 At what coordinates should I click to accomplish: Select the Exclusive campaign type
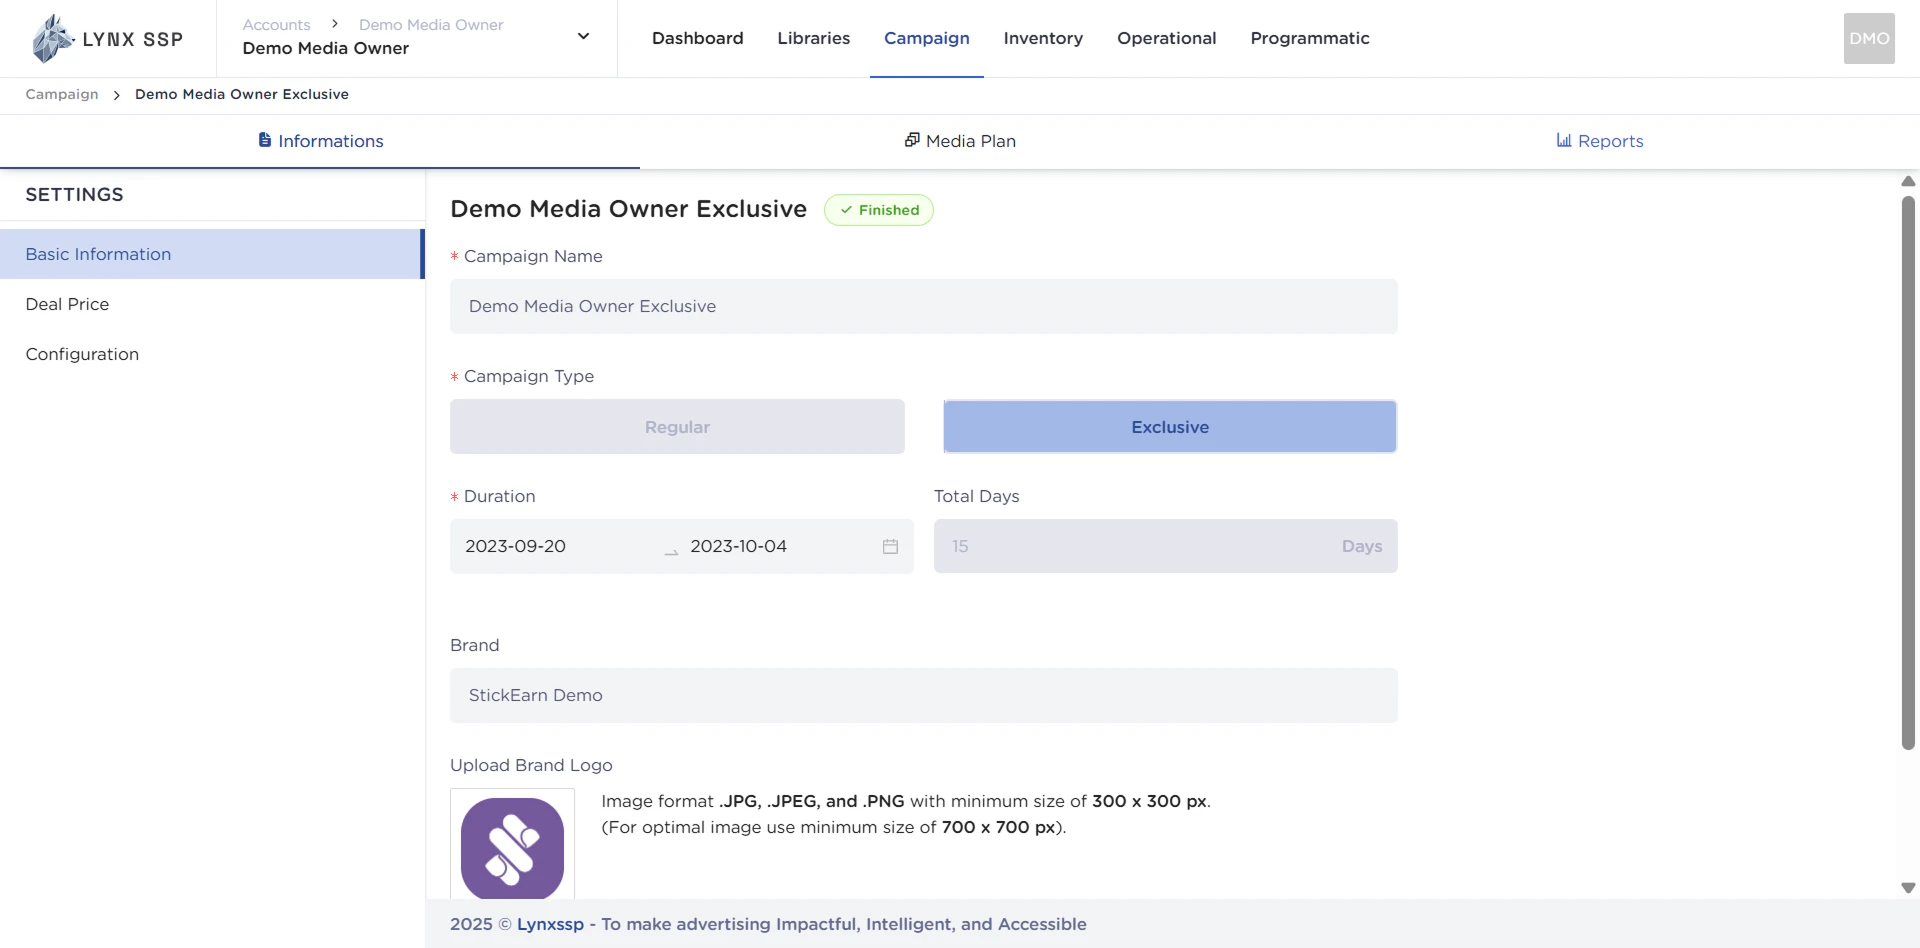(x=1169, y=426)
